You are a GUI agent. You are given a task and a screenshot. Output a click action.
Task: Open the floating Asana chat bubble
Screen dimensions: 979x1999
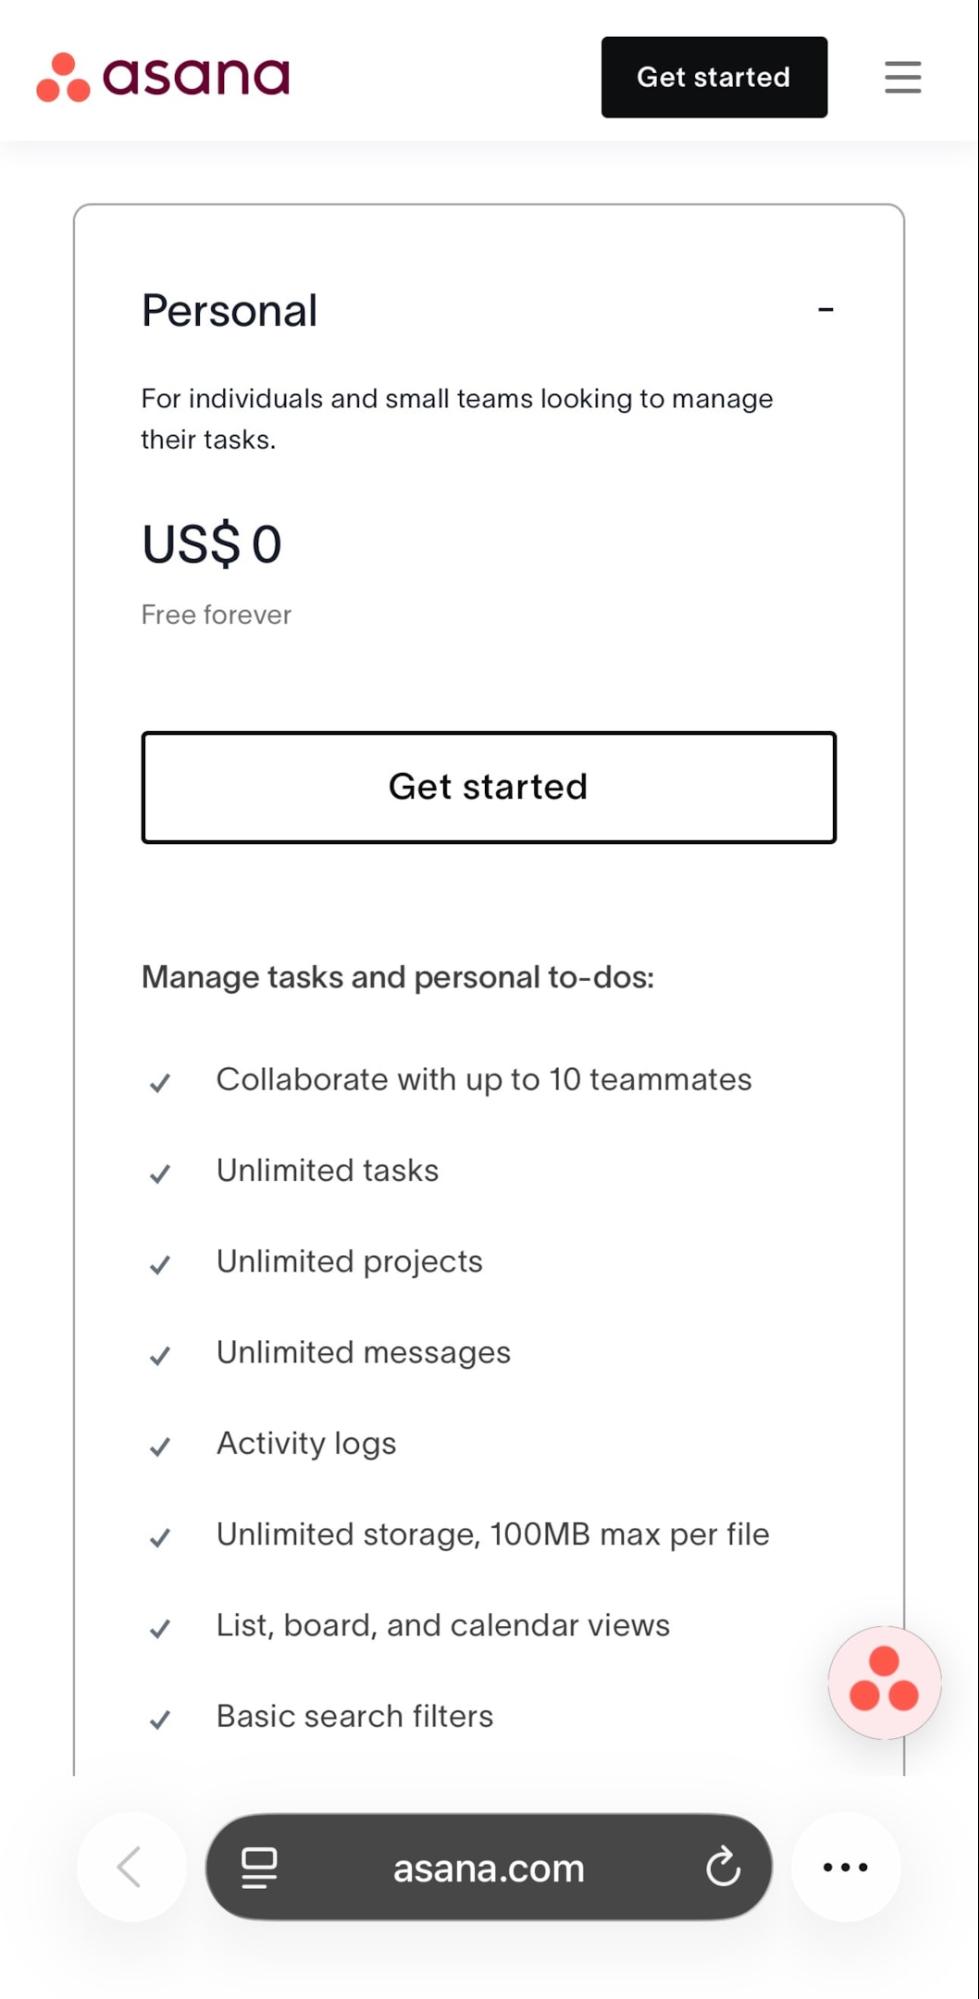click(x=884, y=1682)
